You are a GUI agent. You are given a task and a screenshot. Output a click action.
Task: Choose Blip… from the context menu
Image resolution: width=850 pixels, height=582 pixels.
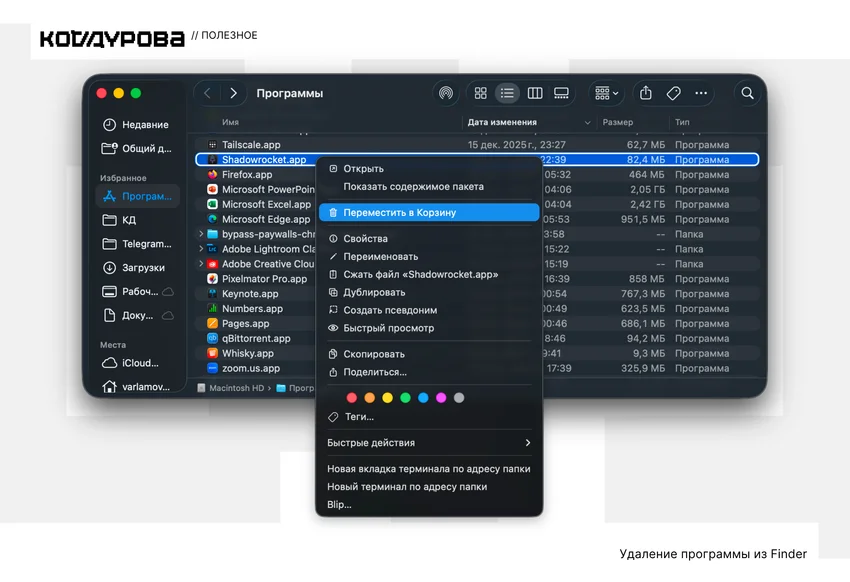pyautogui.click(x=429, y=505)
